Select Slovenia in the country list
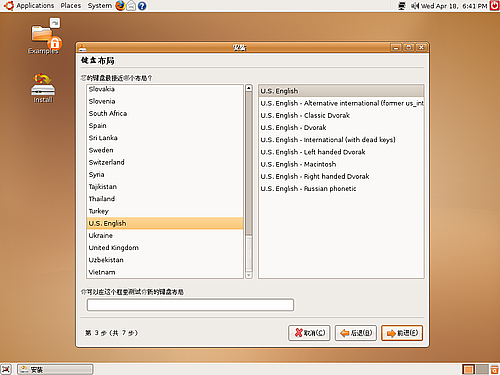The width and height of the screenshot is (500, 375). coord(165,101)
